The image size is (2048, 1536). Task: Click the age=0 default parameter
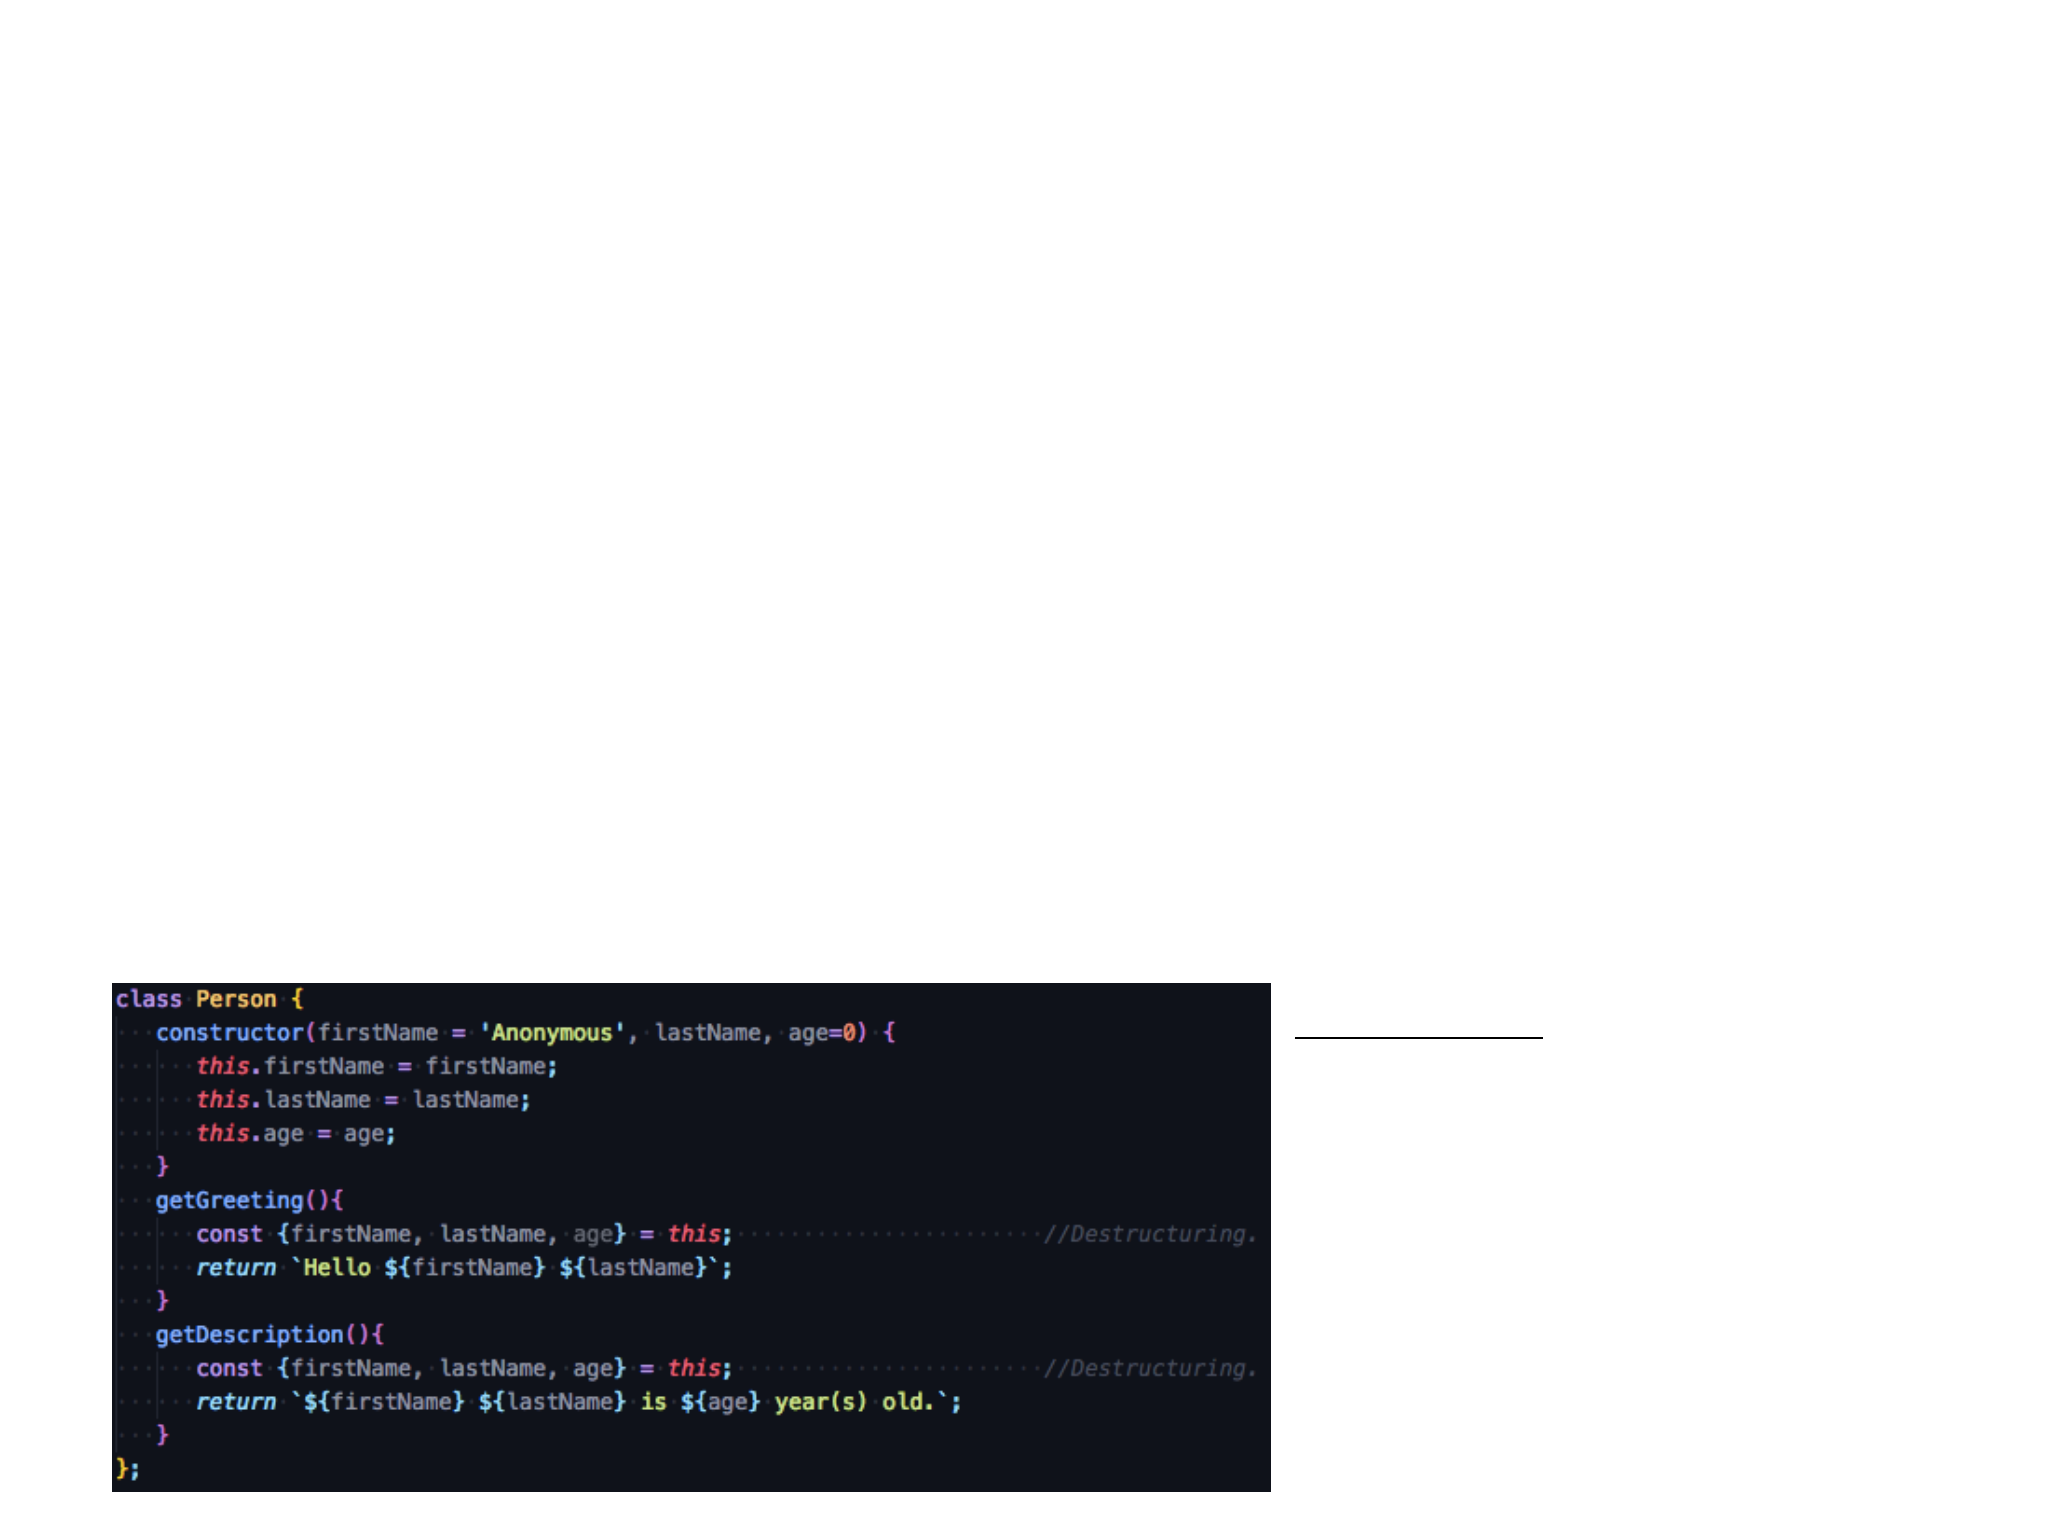click(x=822, y=1033)
